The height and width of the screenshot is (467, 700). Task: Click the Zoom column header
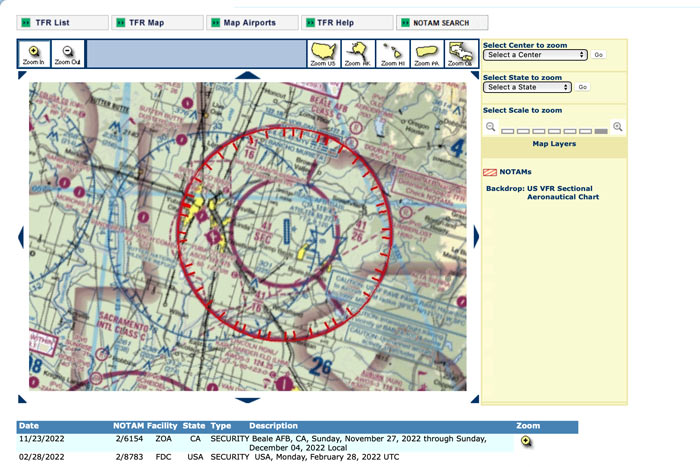pos(528,426)
